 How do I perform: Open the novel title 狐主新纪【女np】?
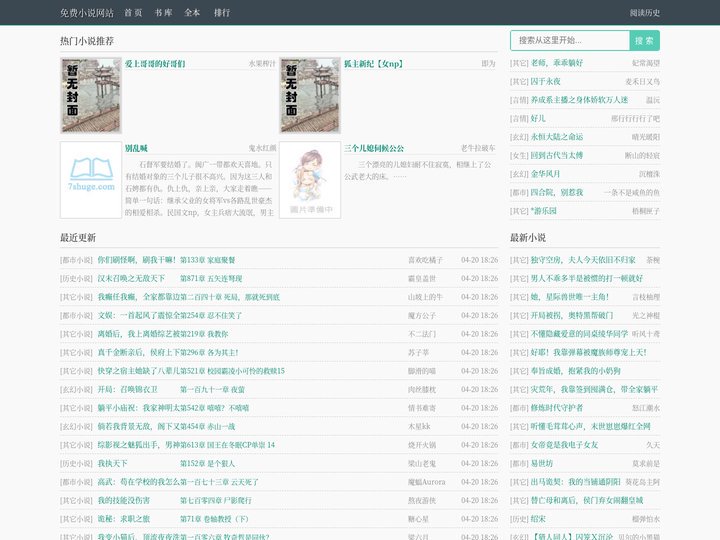tap(374, 64)
